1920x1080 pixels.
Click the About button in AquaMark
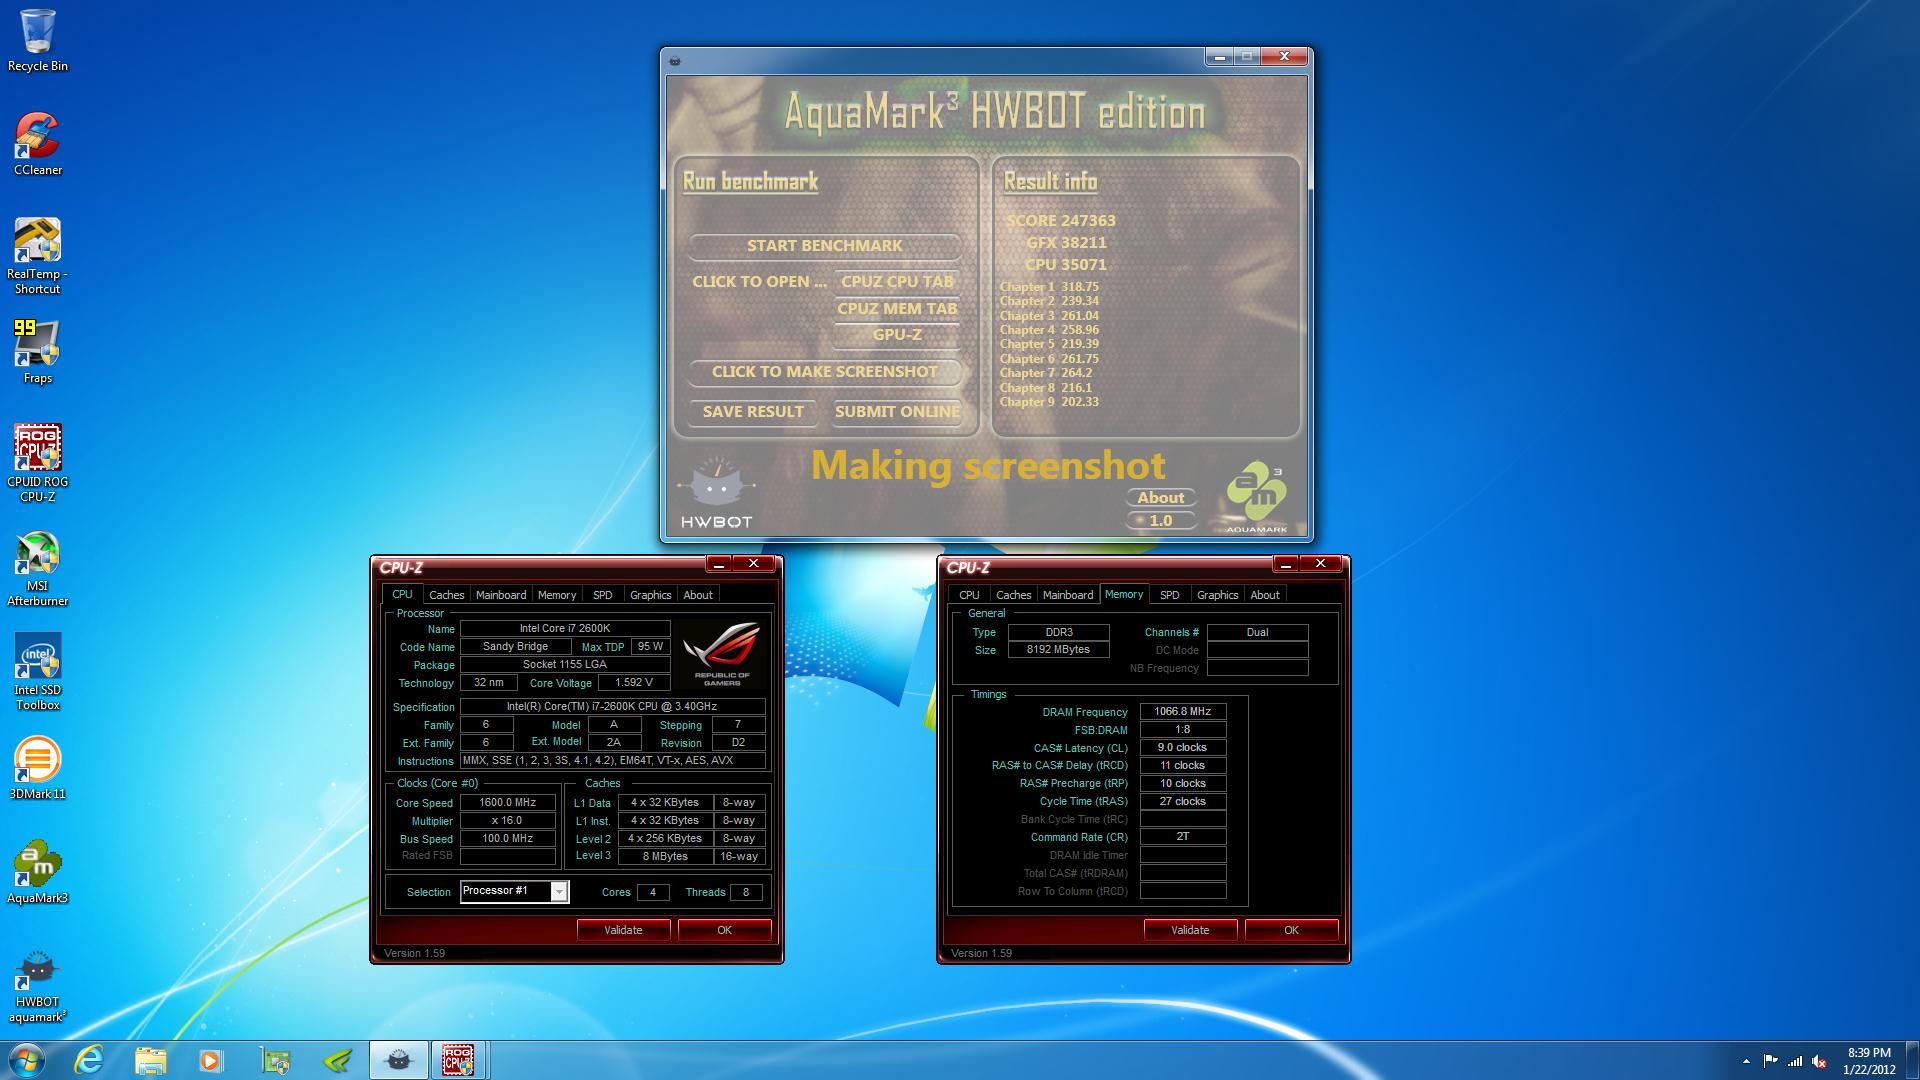[1160, 498]
